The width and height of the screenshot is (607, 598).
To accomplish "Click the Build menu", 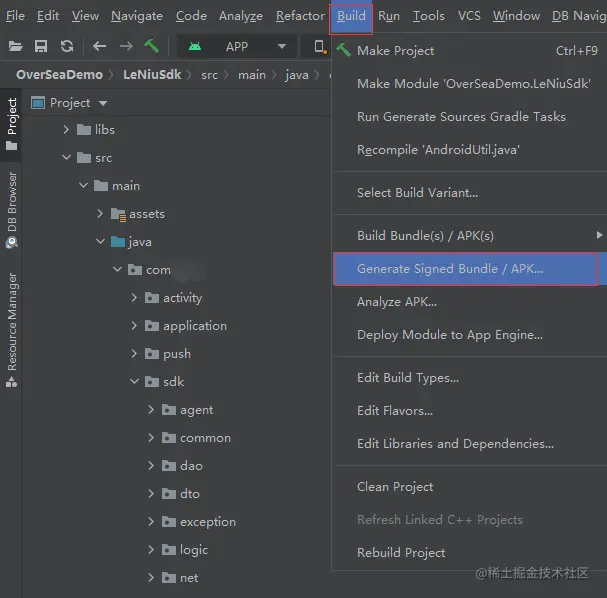I will (x=351, y=17).
